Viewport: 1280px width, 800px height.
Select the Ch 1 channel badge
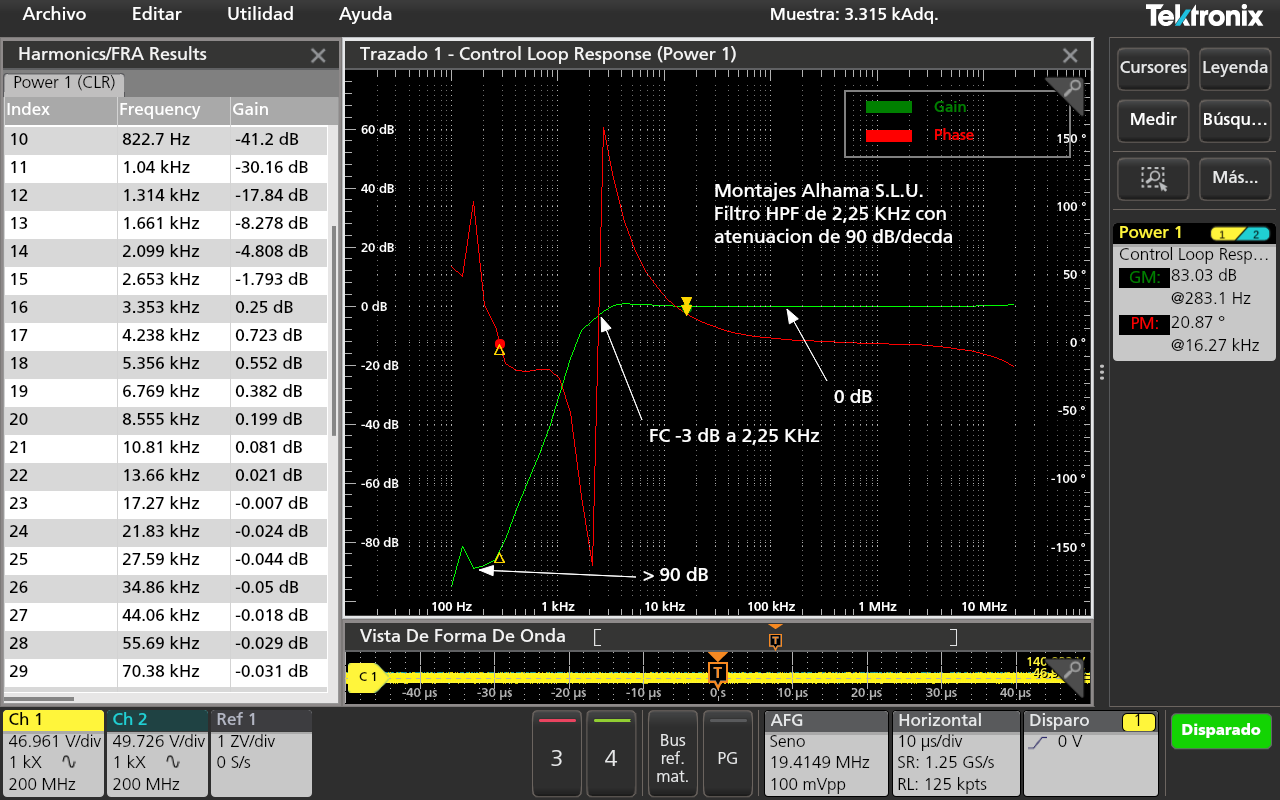[x=54, y=753]
